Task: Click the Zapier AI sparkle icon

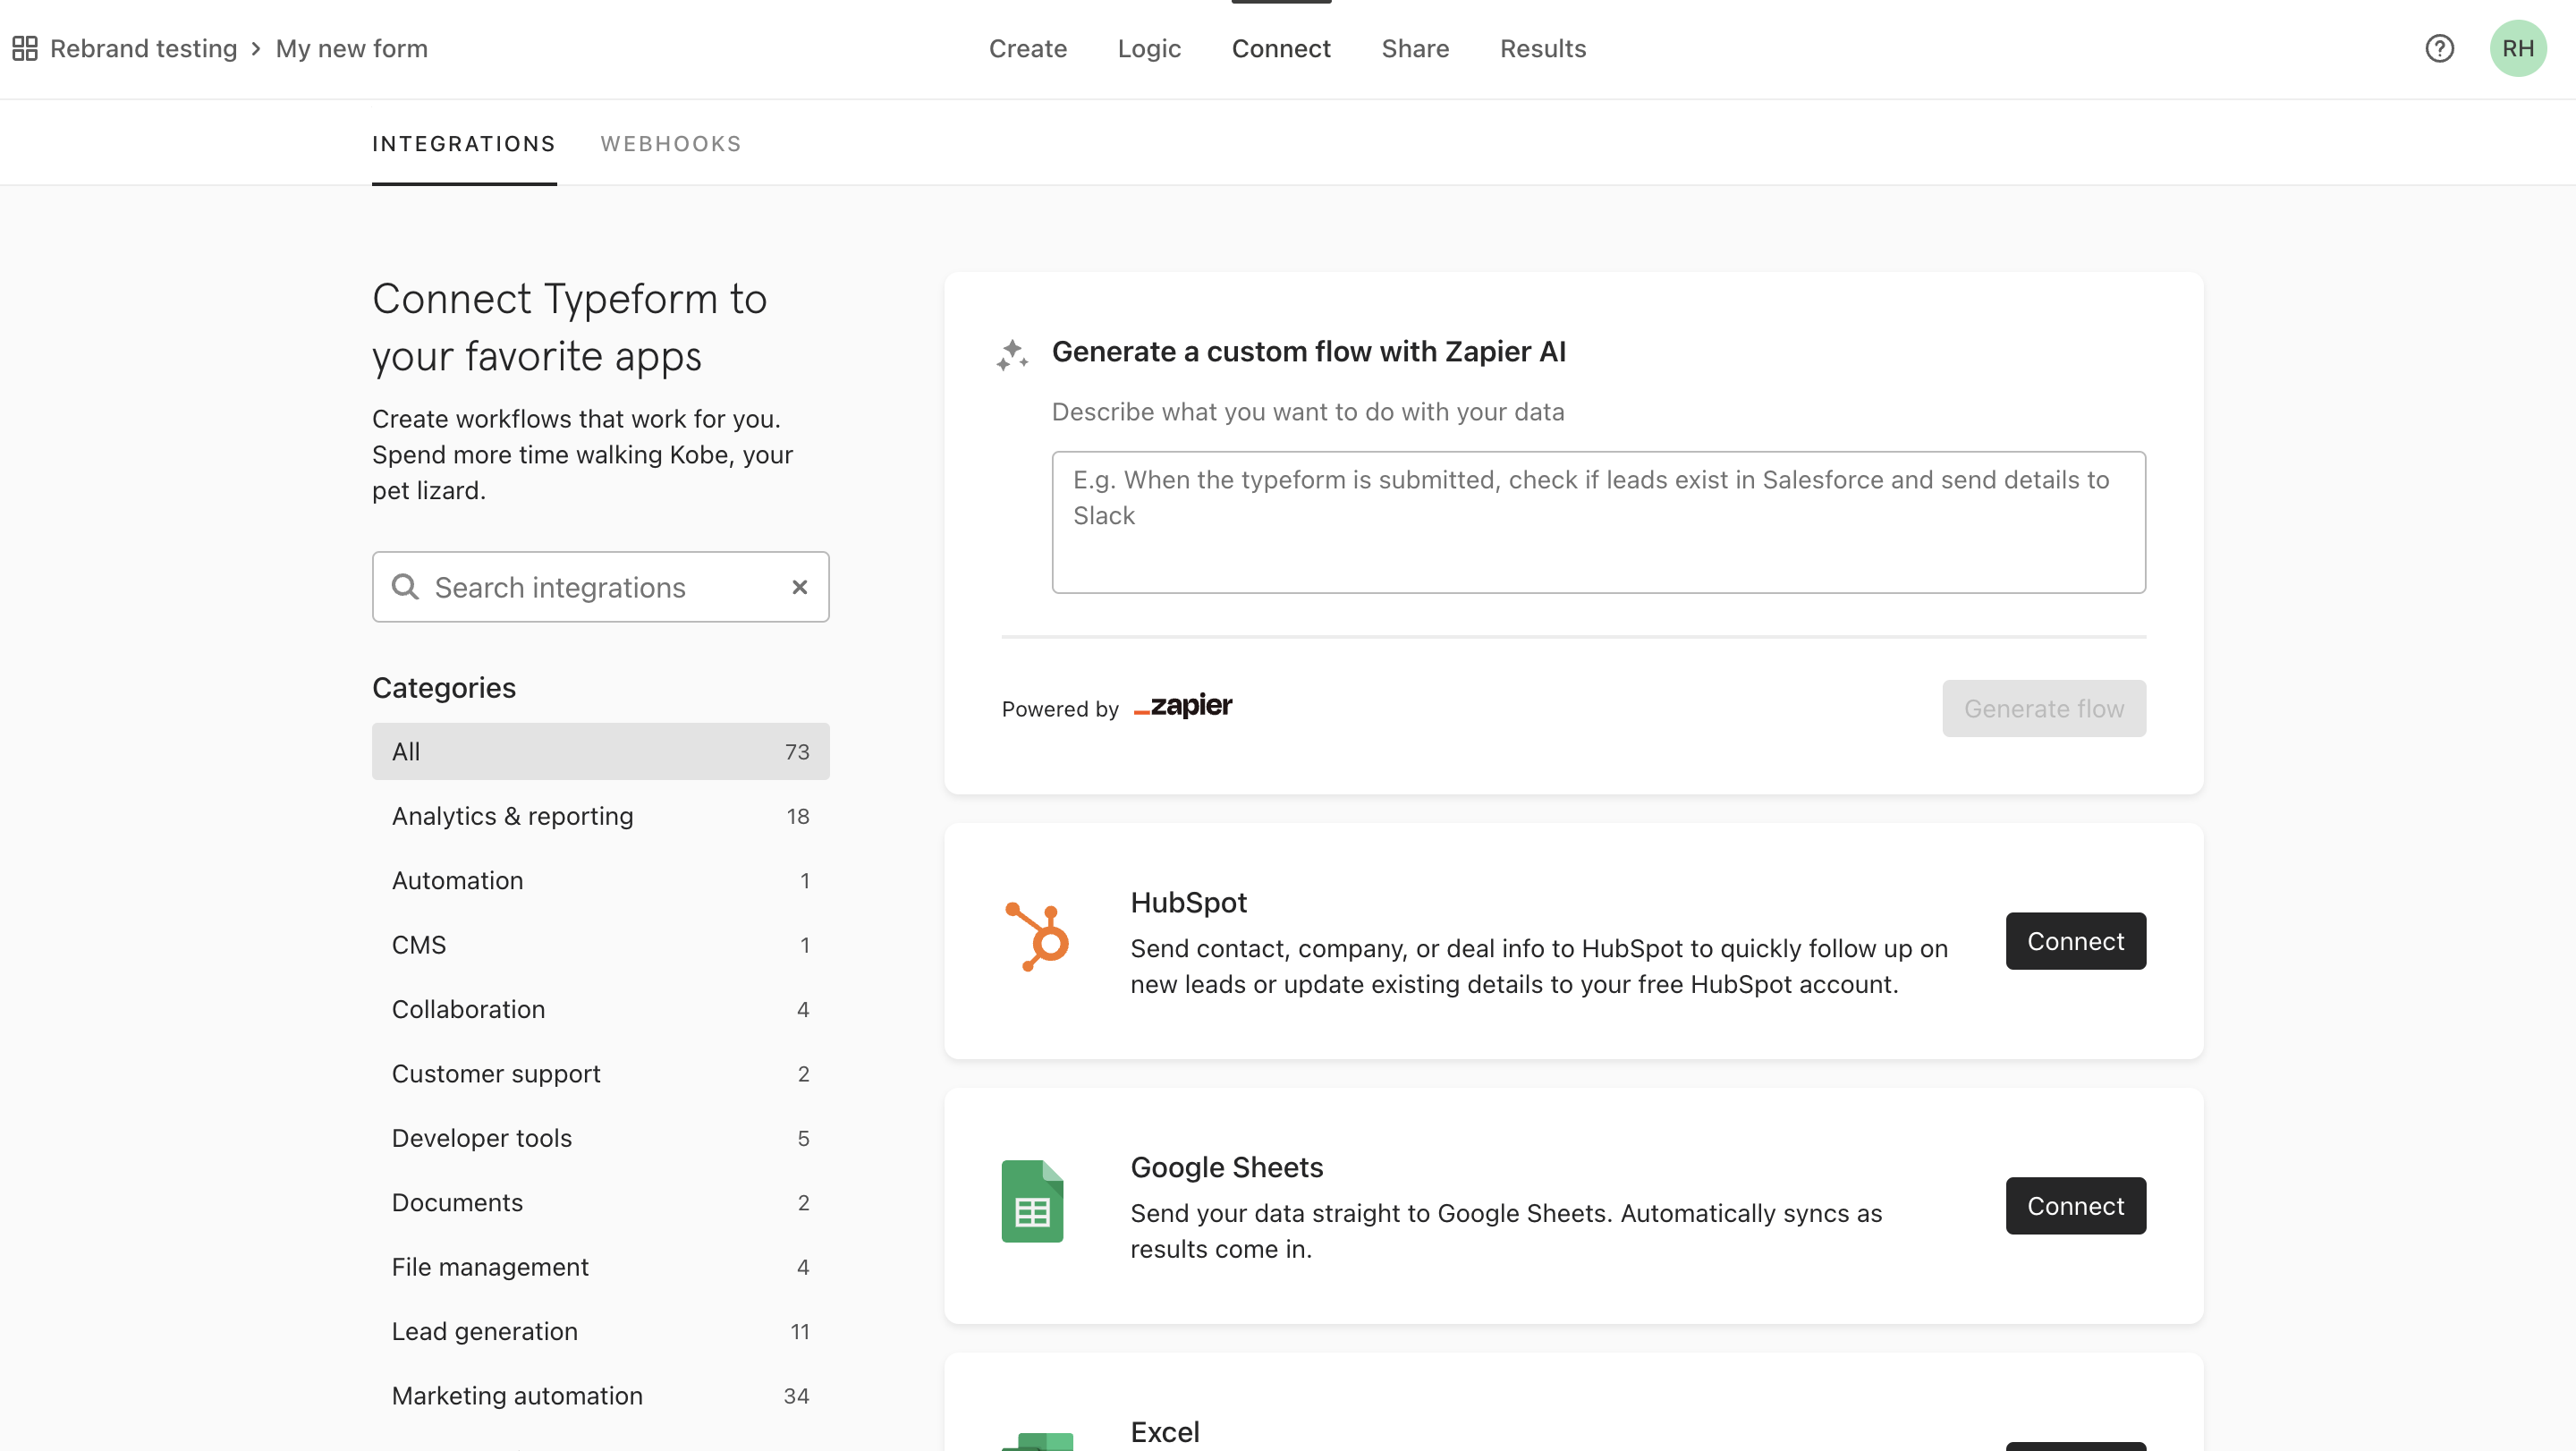Action: pos(1012,354)
